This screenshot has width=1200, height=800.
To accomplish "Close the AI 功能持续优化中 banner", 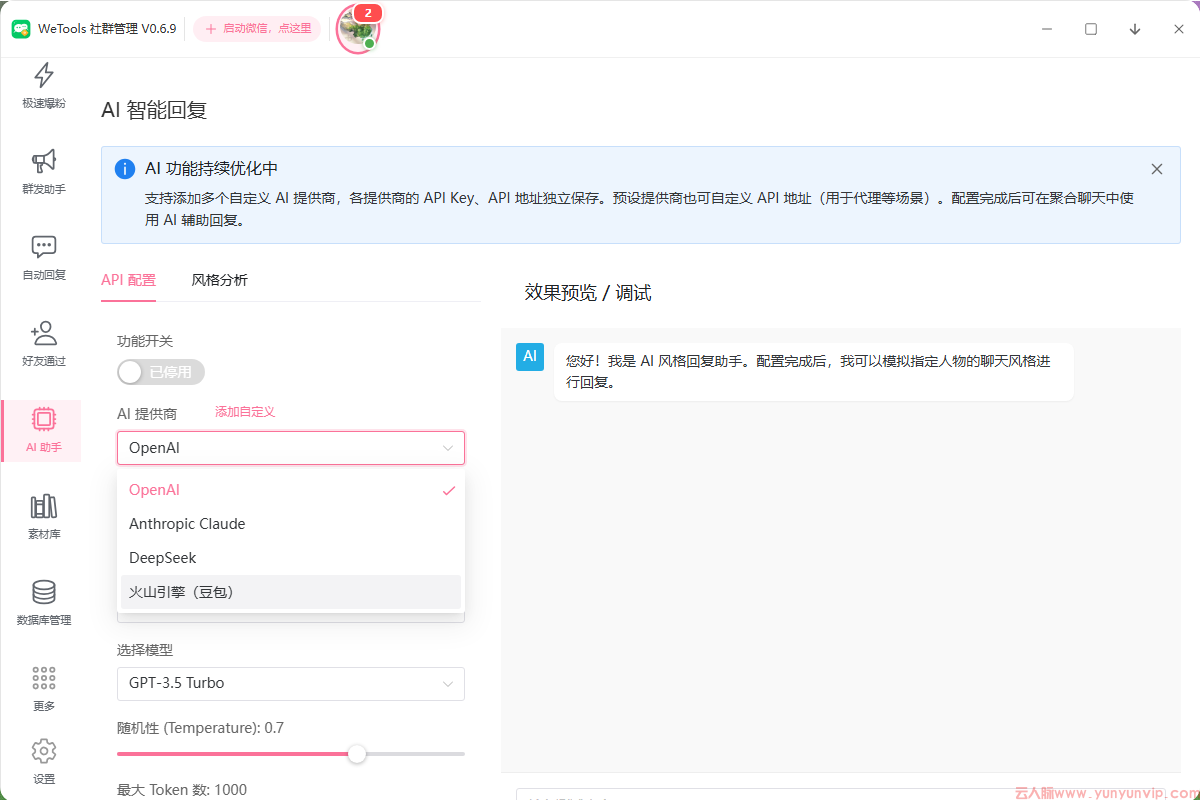I will 1157,169.
